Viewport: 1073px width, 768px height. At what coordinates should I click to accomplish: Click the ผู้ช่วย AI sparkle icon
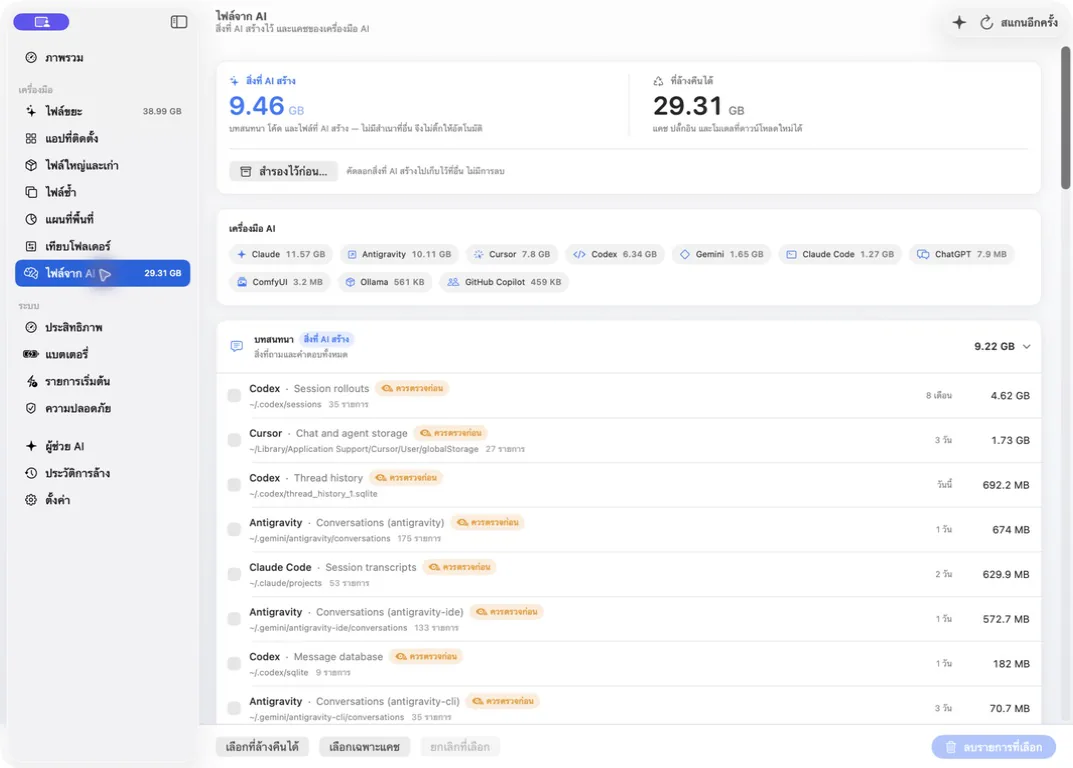coord(31,446)
